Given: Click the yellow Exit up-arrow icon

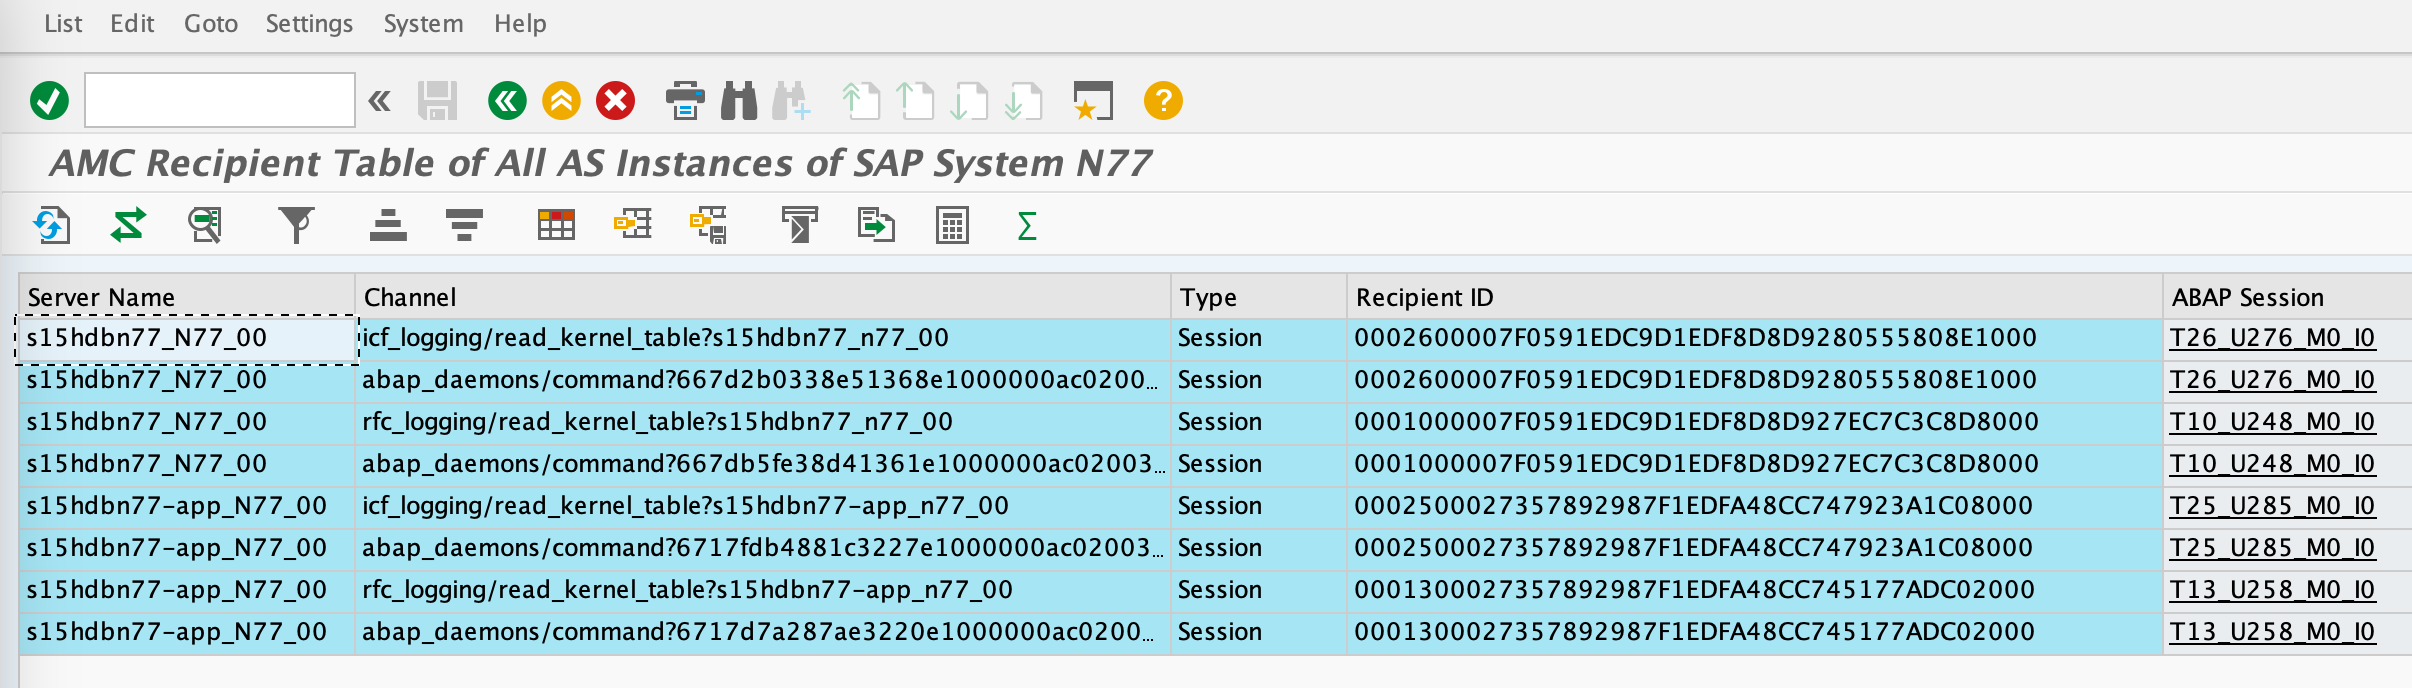Looking at the screenshot, I should [561, 101].
